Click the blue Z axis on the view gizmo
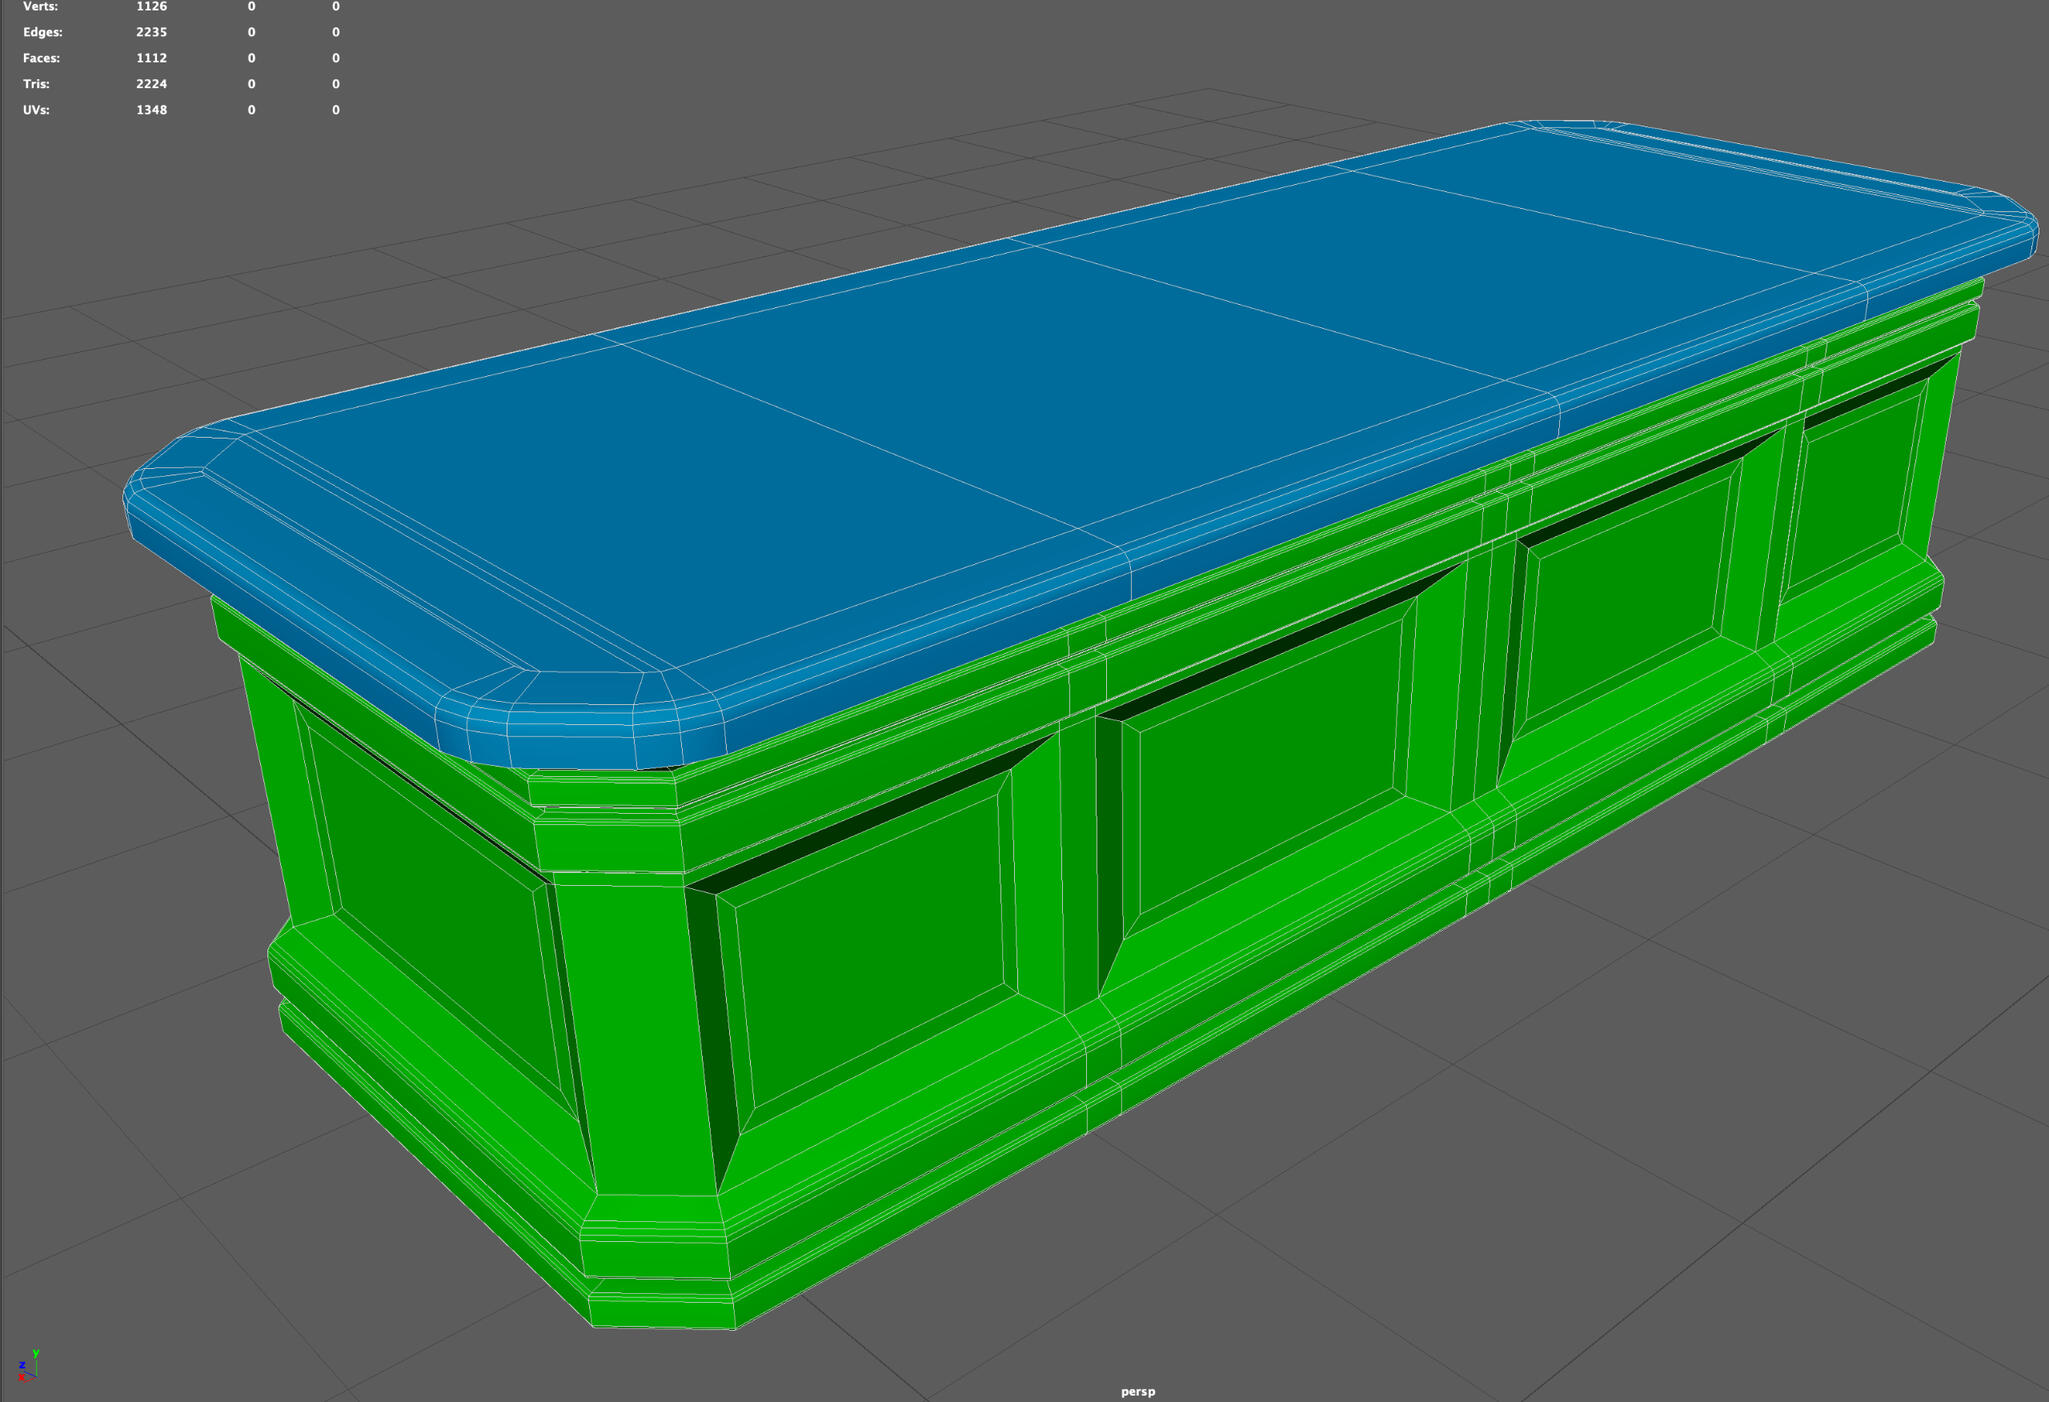 pyautogui.click(x=22, y=1365)
